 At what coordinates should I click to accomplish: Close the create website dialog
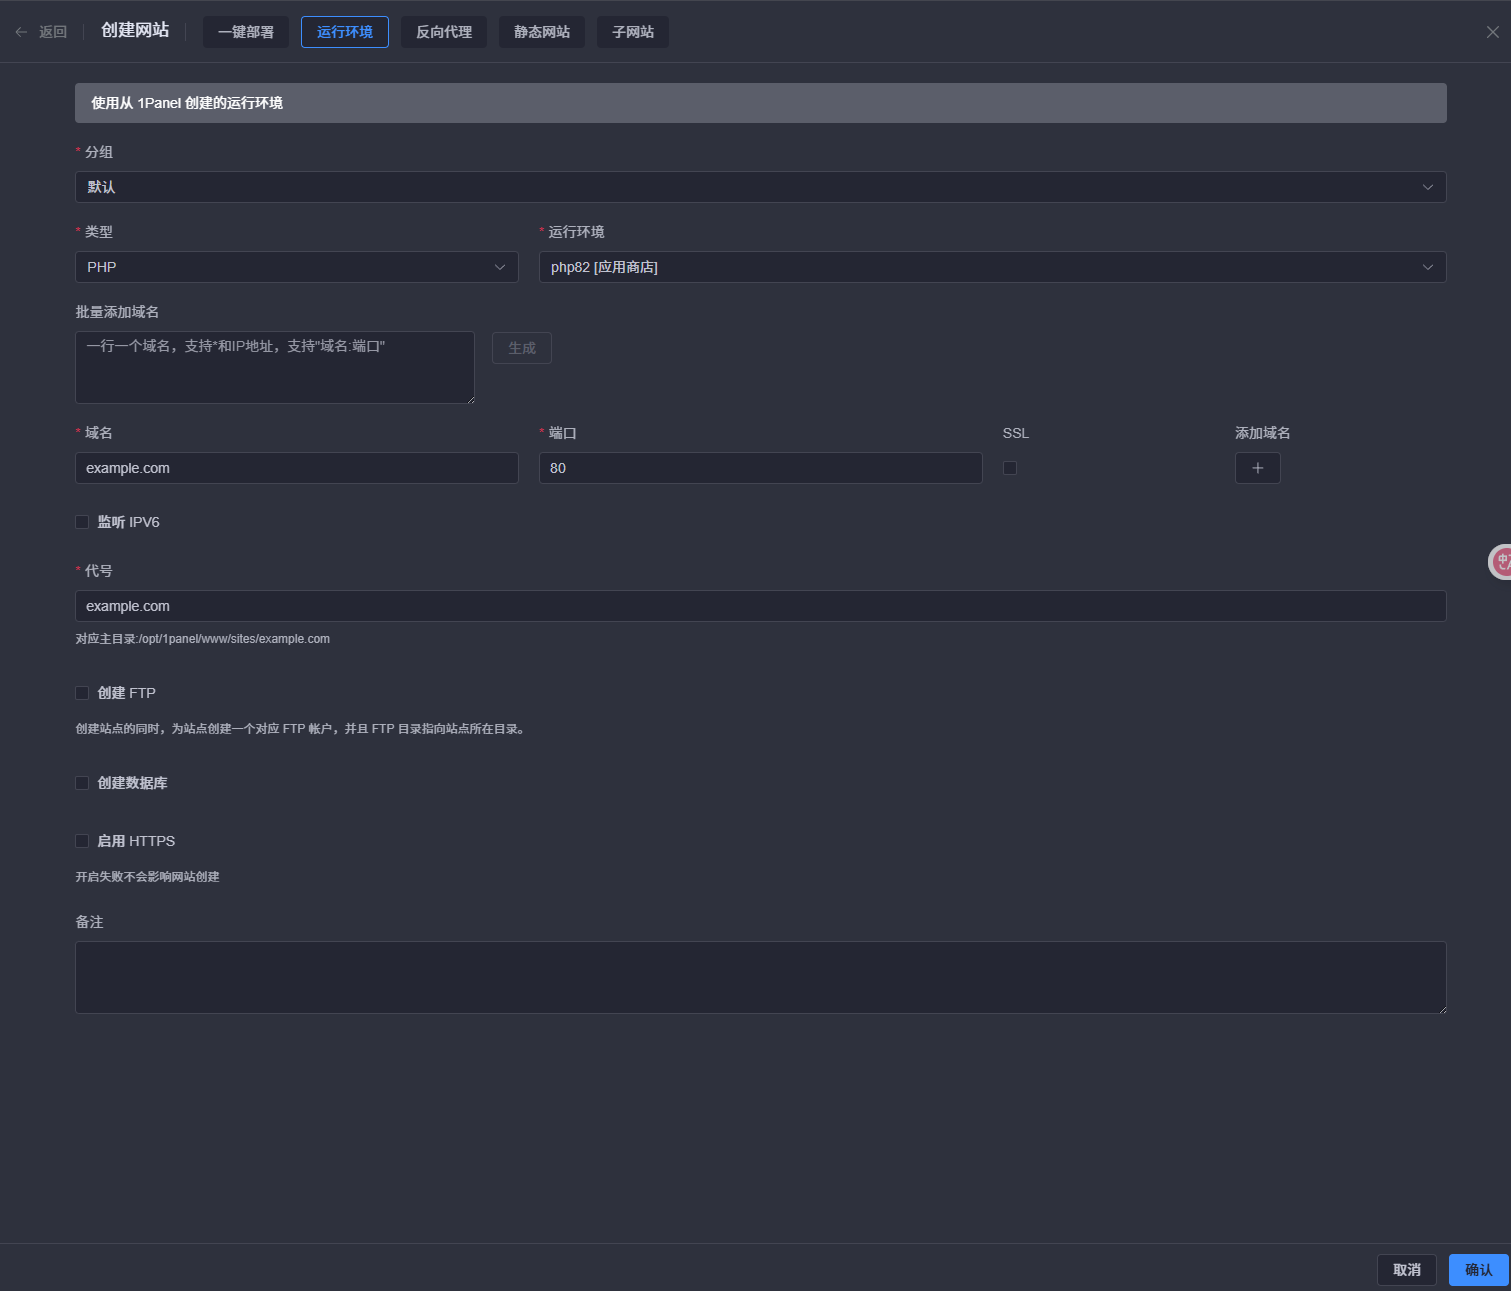pos(1492,32)
